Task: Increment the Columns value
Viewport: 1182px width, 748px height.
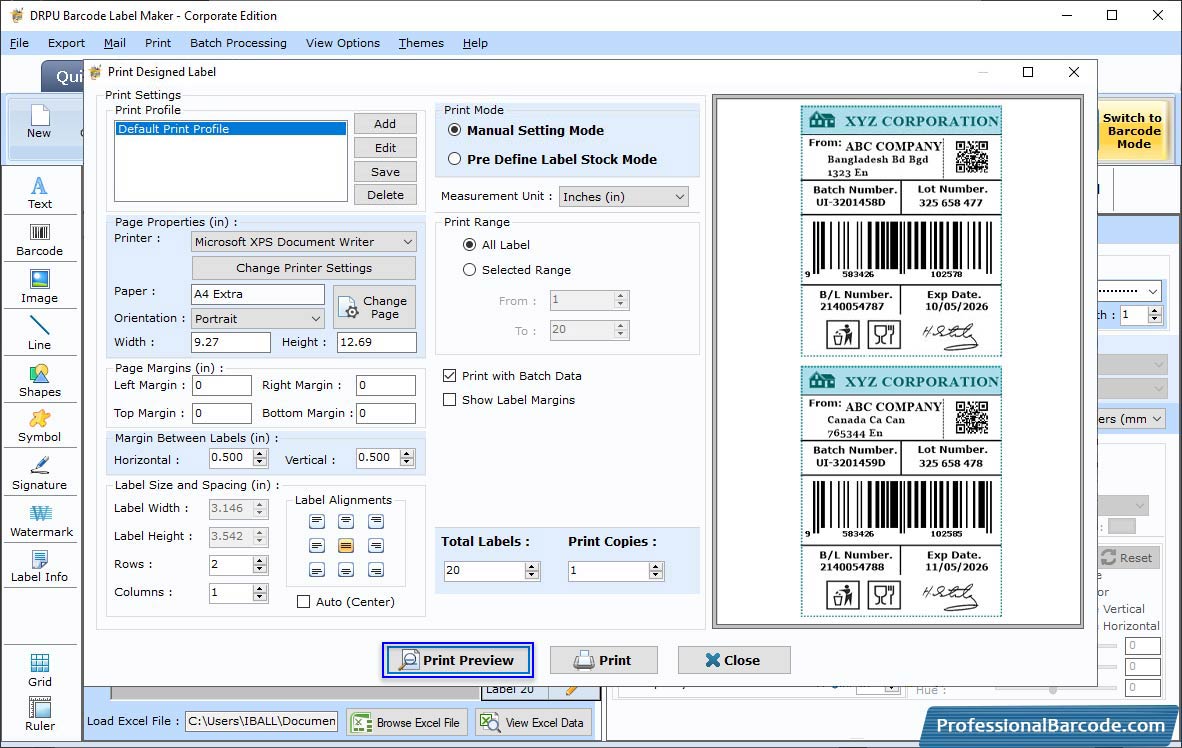Action: click(260, 588)
